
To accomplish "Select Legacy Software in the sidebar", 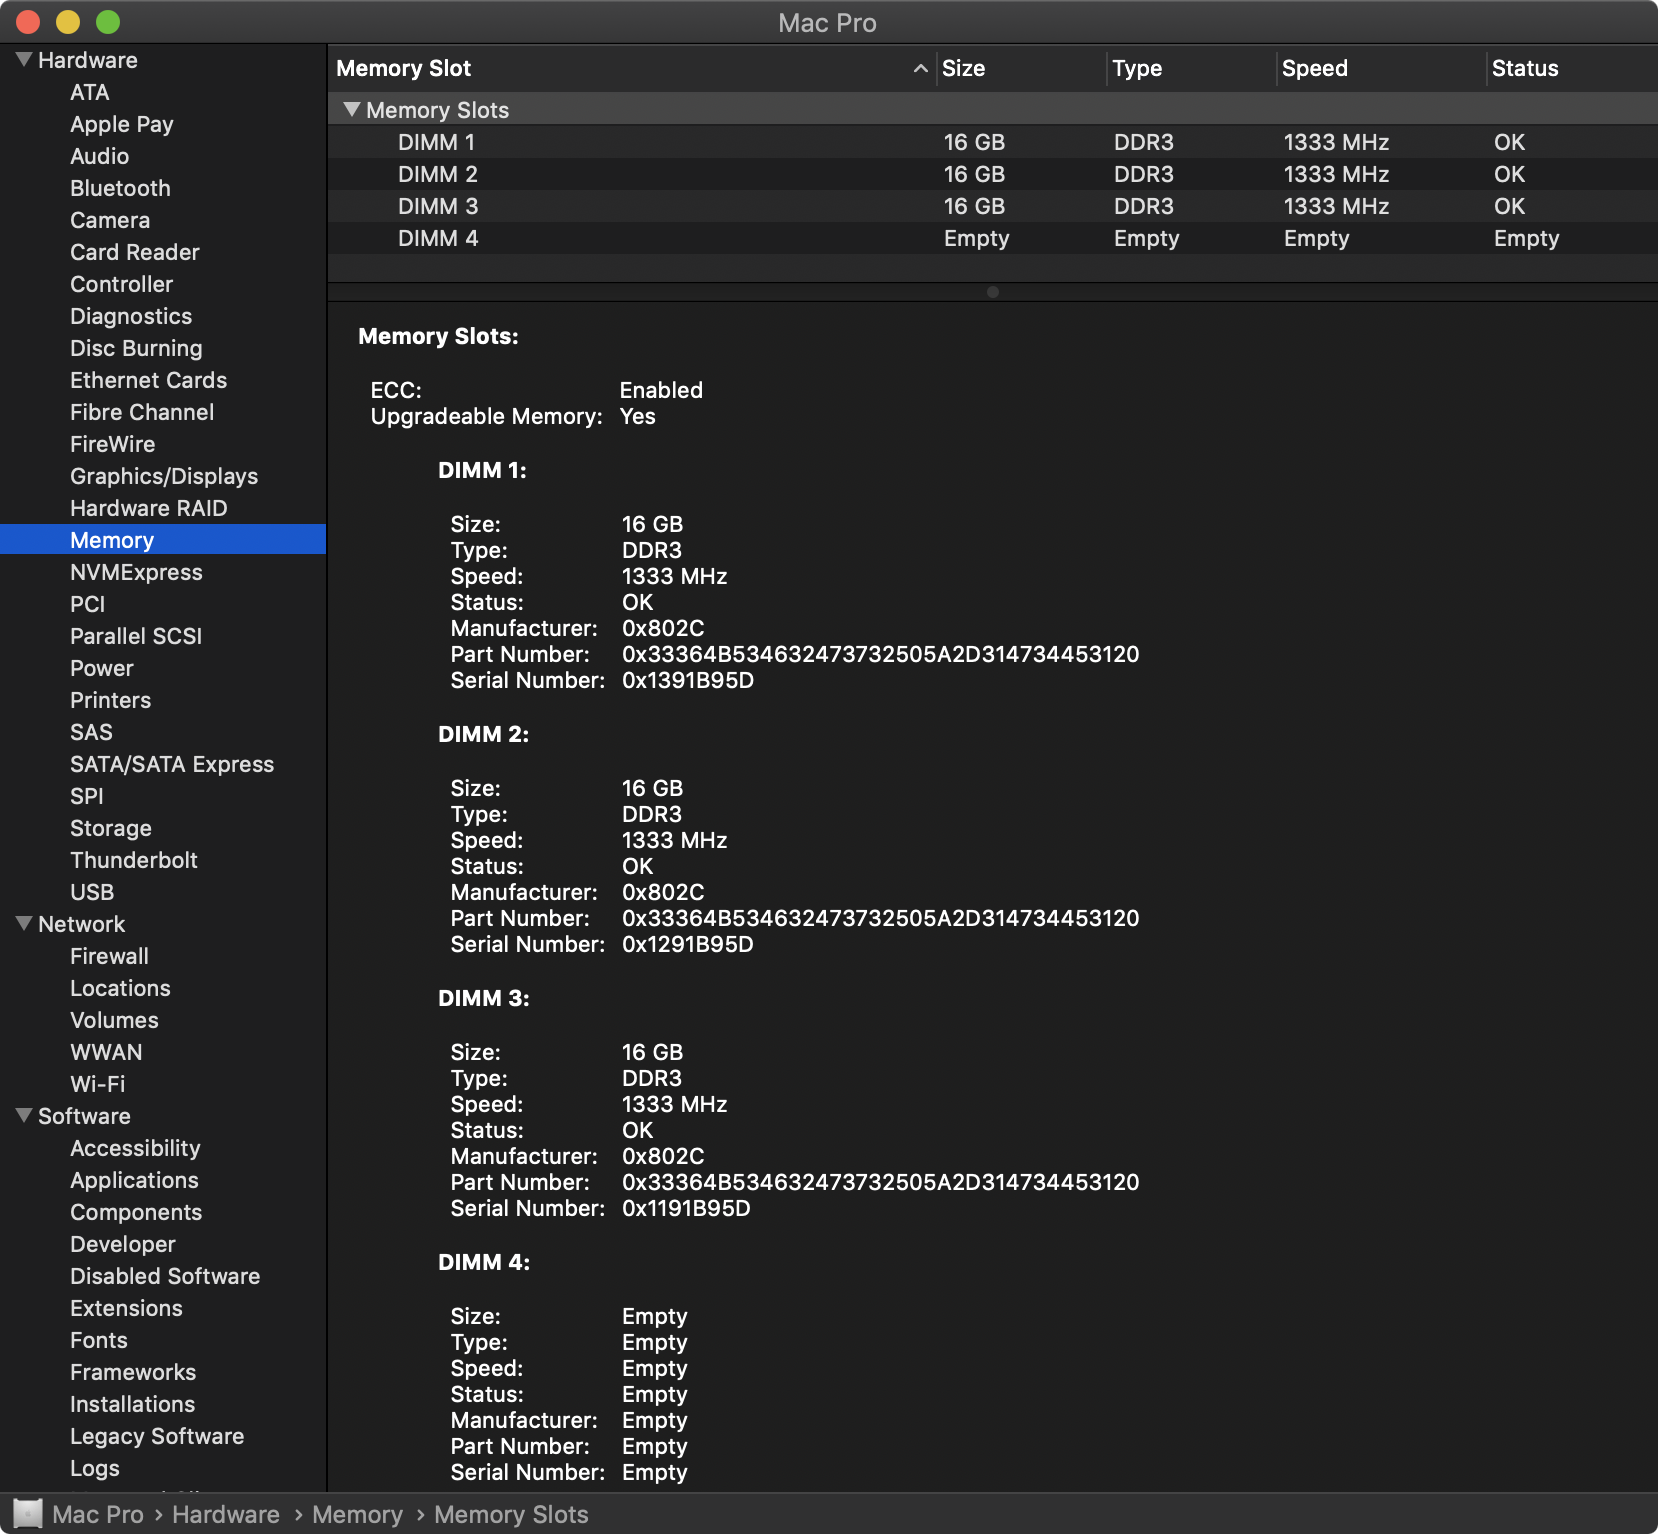I will pyautogui.click(x=157, y=1436).
